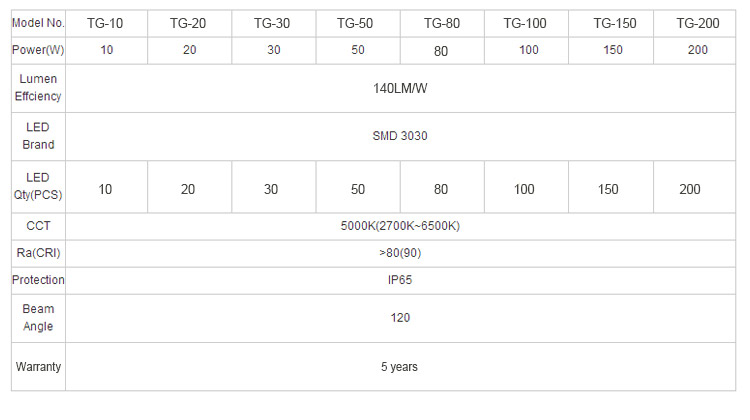
Task: Click the 5000K(2700K~6500K) CCT value
Action: [400, 226]
